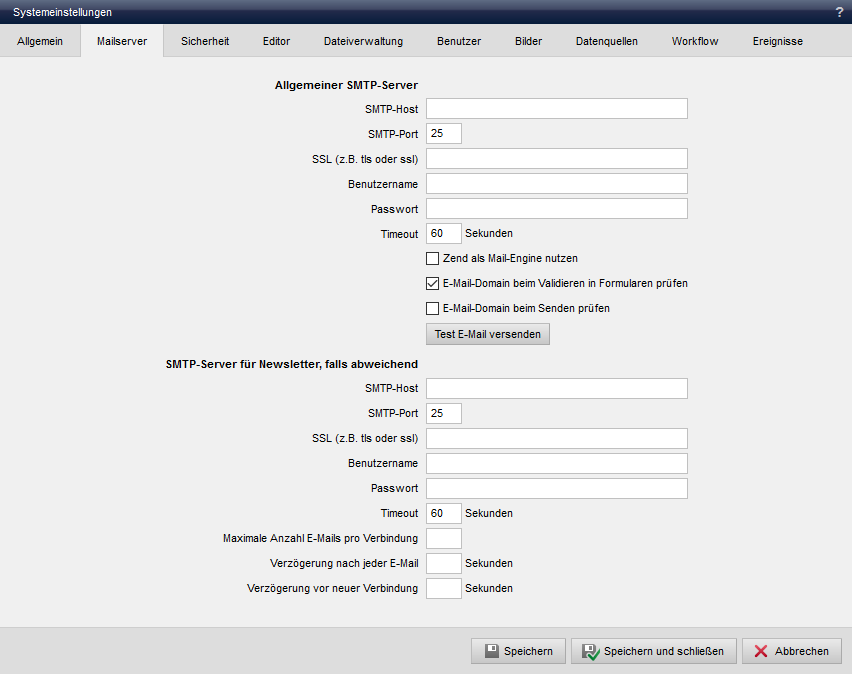Click the SMTP-Server für Newsletter heading

click(x=292, y=364)
